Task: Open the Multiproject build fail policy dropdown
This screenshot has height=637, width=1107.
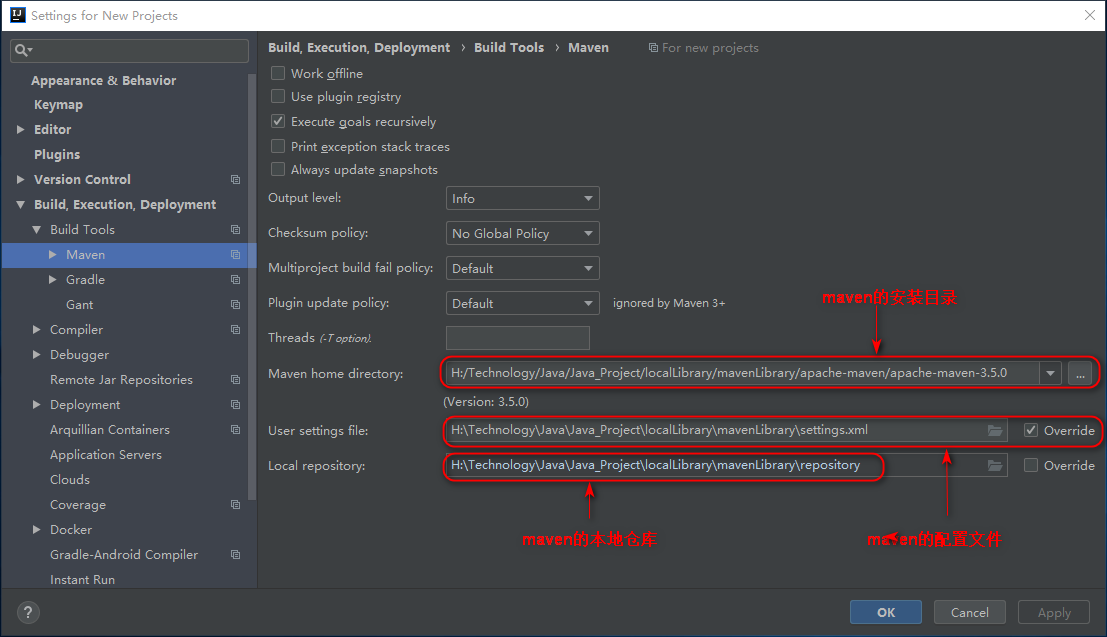Action: coord(522,268)
